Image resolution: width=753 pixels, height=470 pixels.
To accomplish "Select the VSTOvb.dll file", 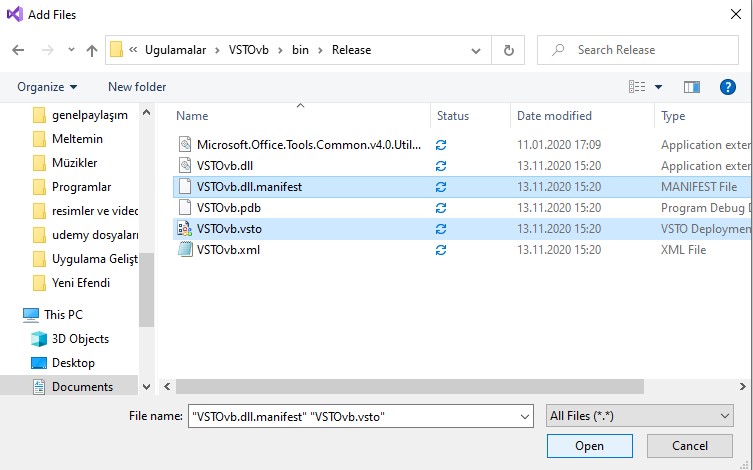I will (225, 166).
